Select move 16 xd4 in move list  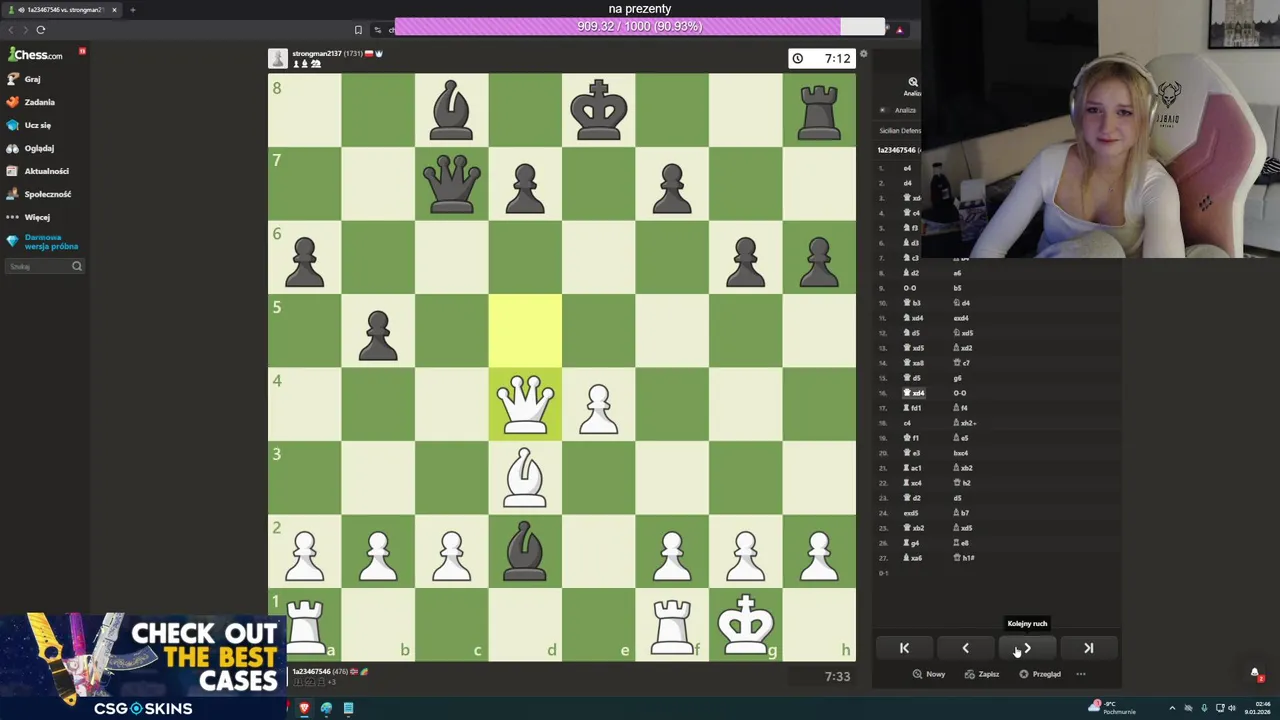tap(914, 393)
